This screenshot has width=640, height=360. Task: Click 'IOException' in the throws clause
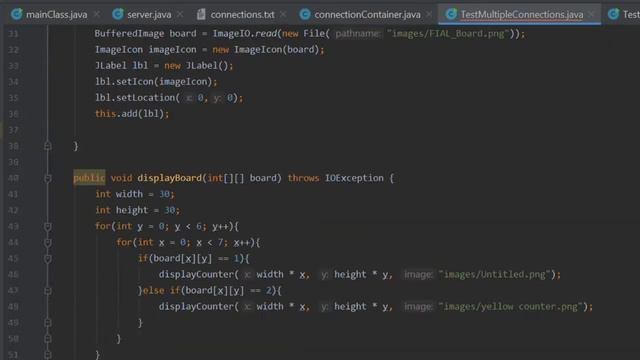[354, 178]
